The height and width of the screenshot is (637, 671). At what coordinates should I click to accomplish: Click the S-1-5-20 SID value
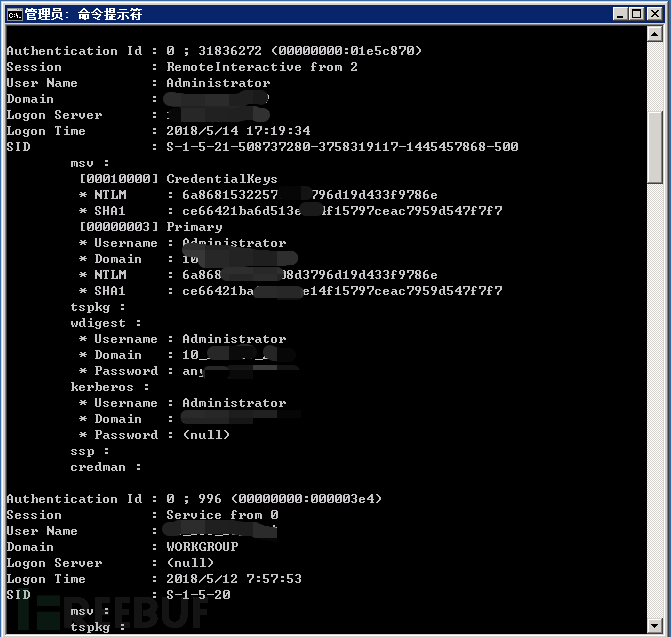click(x=198, y=595)
